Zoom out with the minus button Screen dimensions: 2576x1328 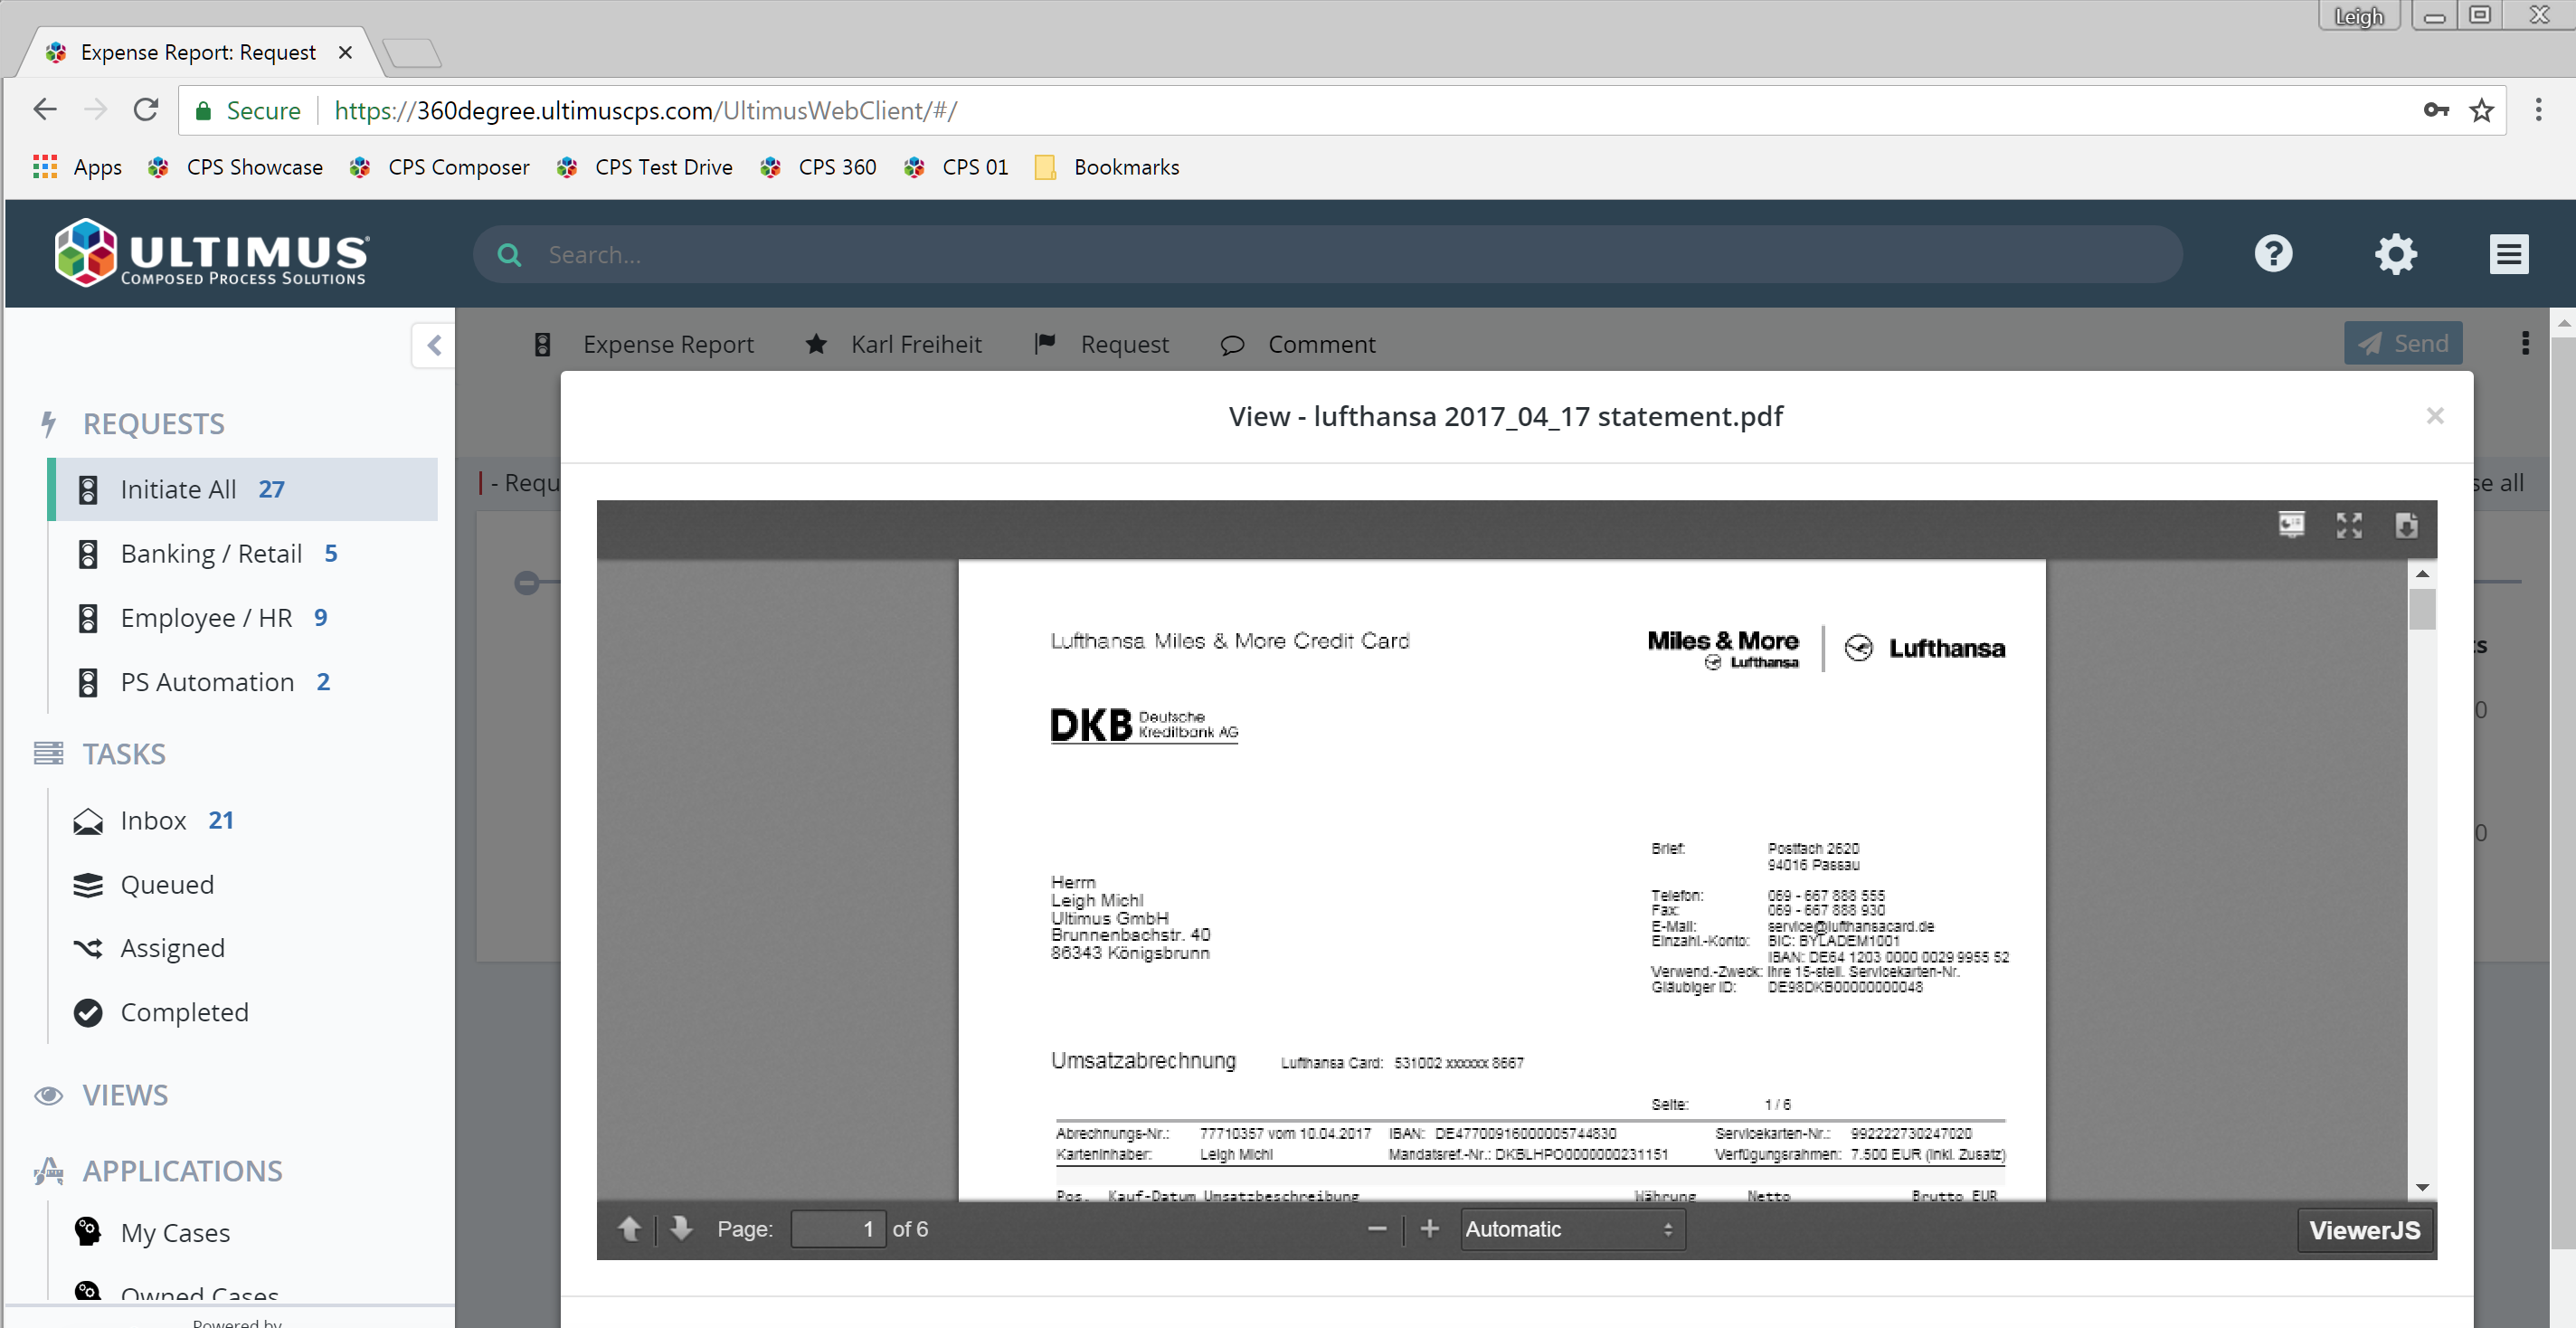click(1377, 1229)
